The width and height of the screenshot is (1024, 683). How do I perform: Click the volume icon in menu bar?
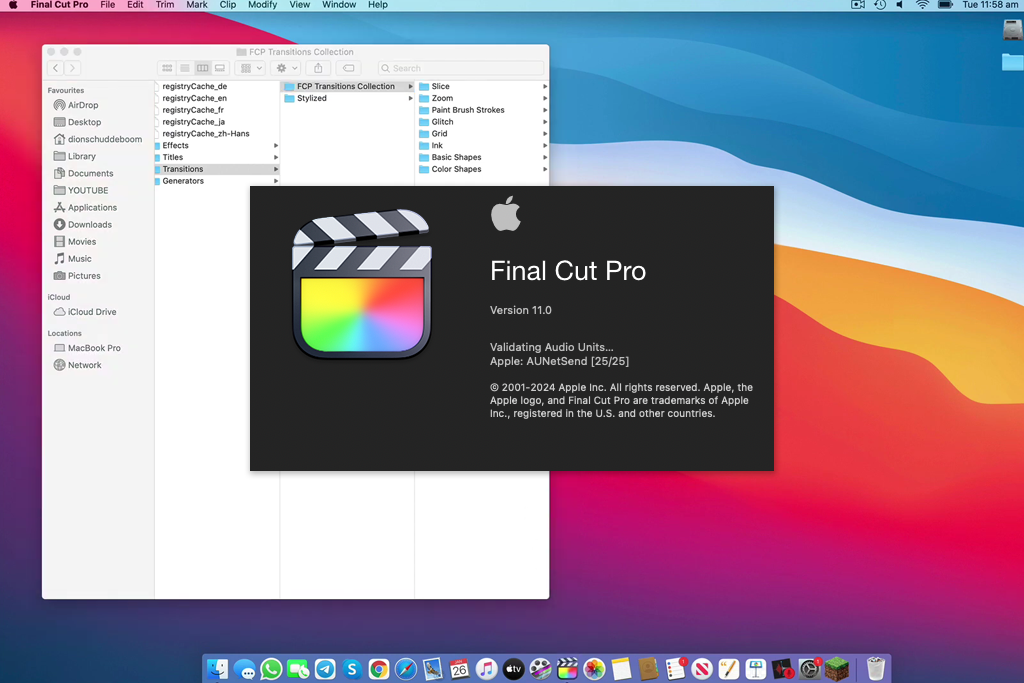900,5
